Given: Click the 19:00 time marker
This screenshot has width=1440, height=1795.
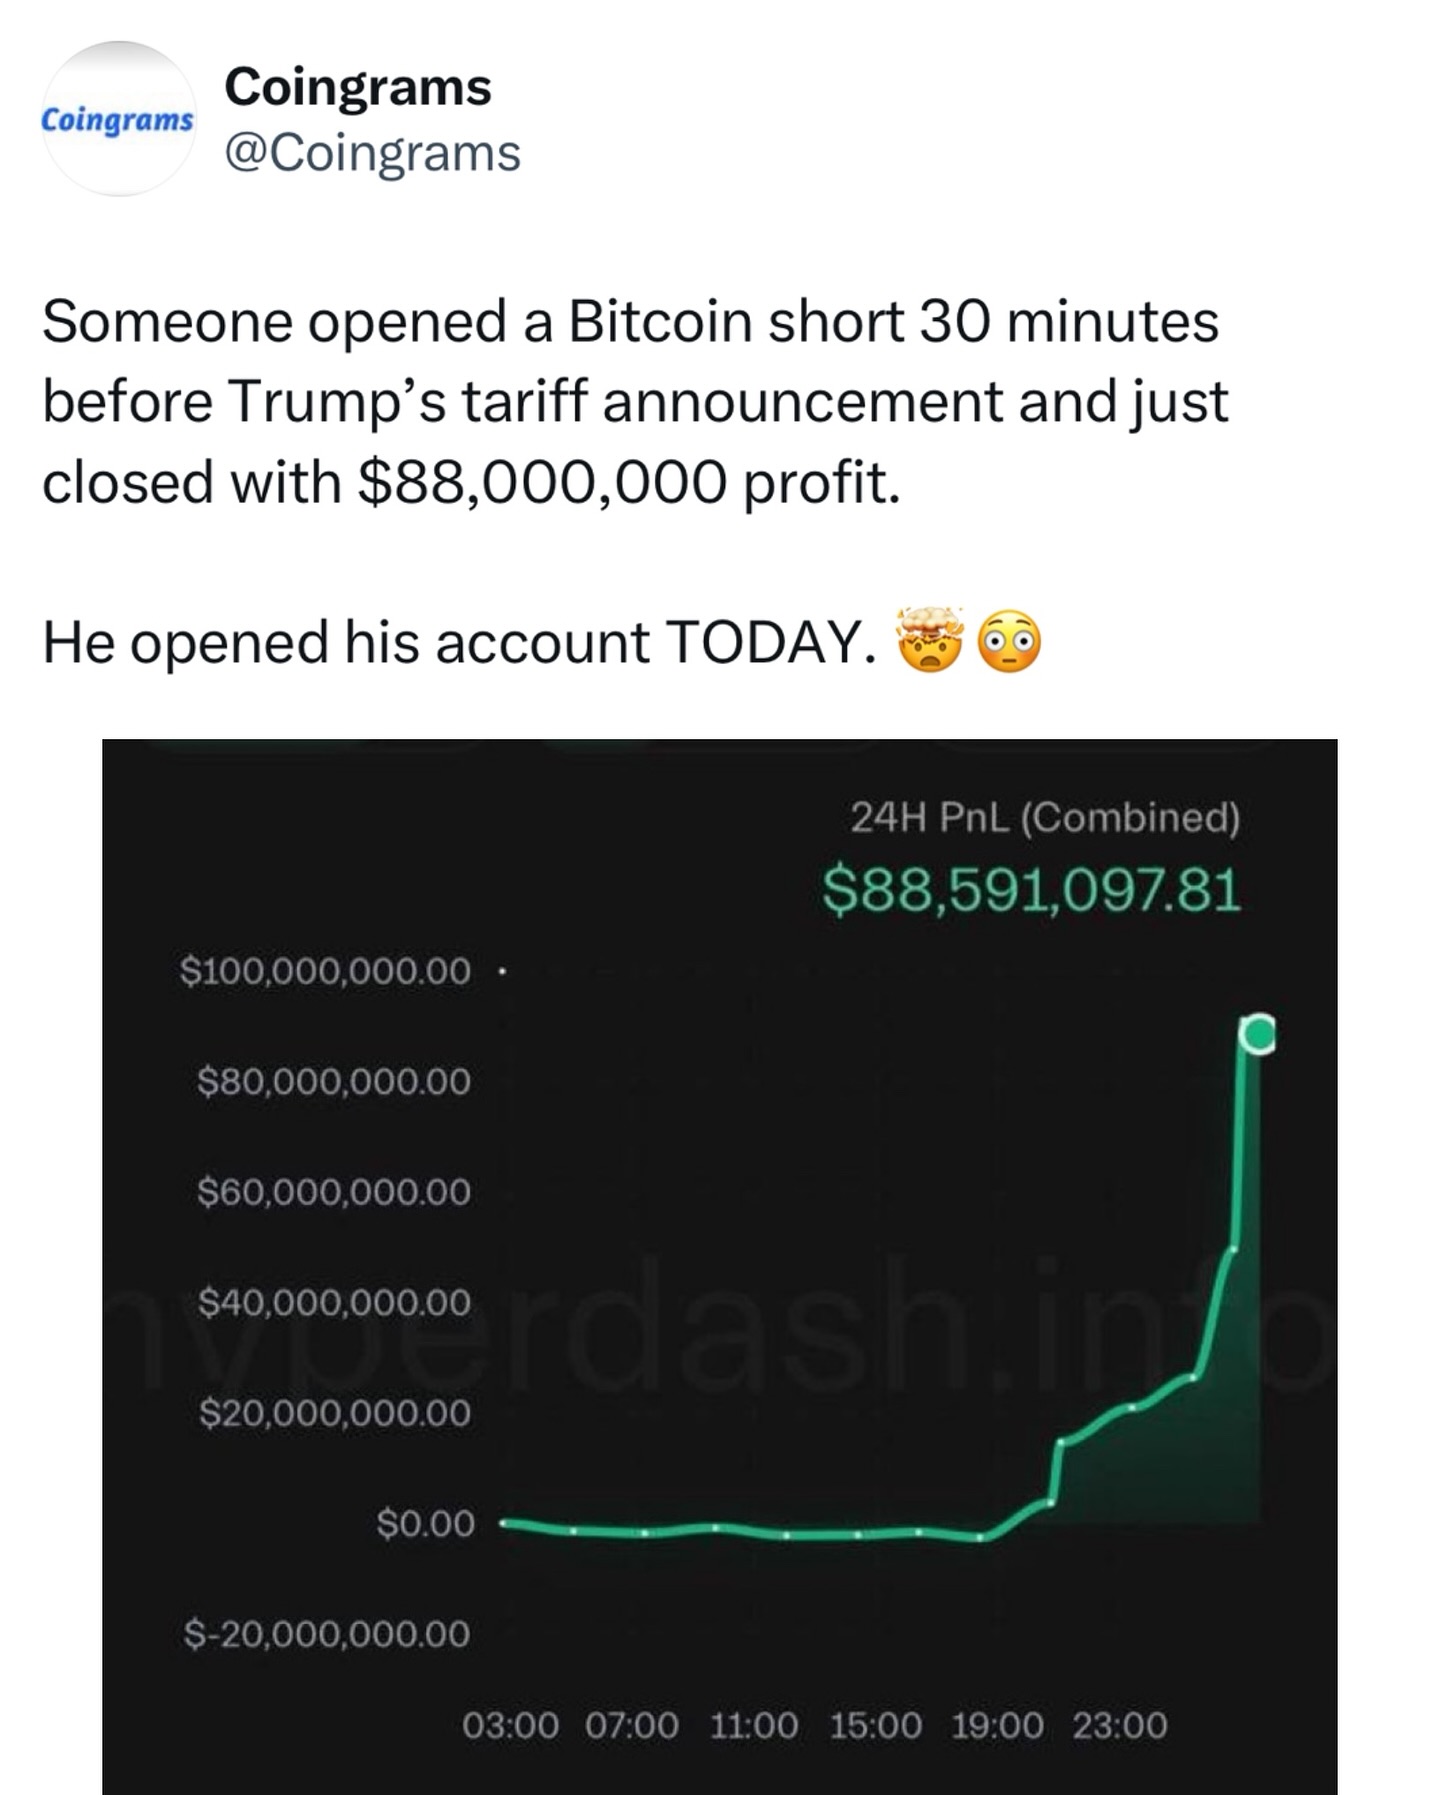Looking at the screenshot, I should coord(997,1725).
